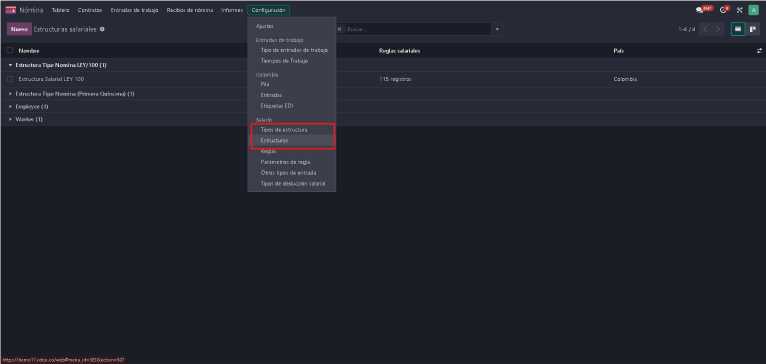766x364 pixels.
Task: Open the activities clock icon
Action: tap(724, 10)
